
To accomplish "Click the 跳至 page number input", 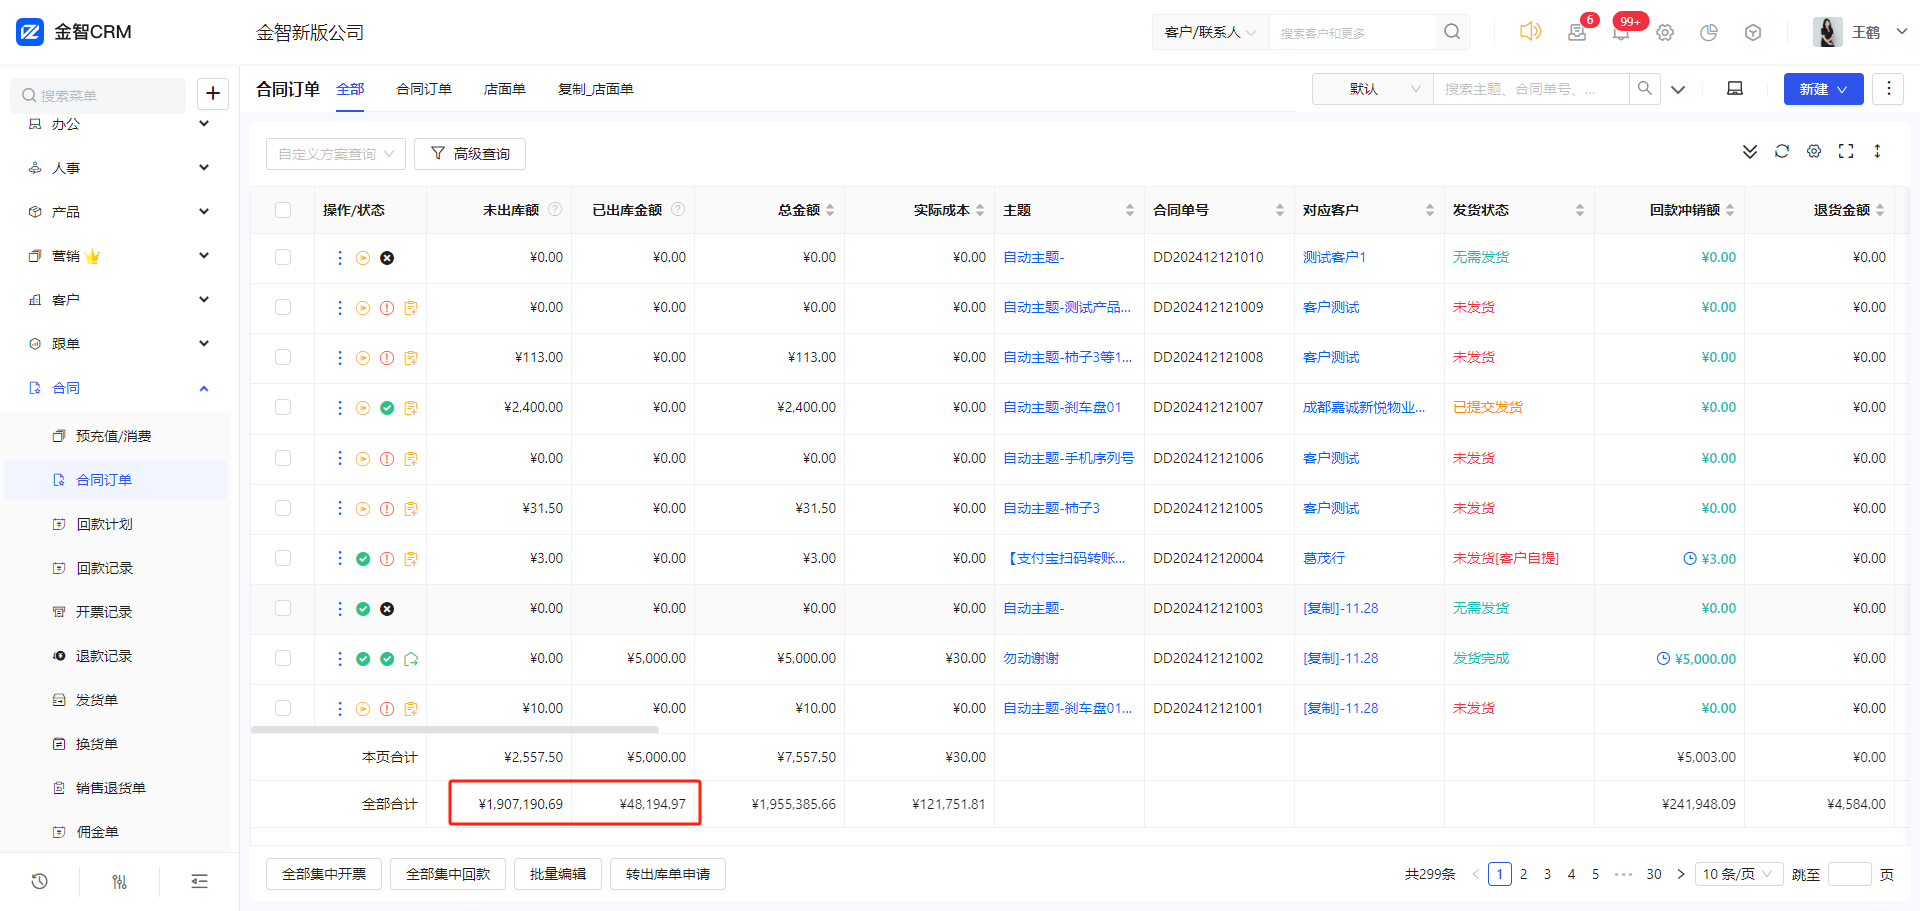I will (x=1849, y=874).
